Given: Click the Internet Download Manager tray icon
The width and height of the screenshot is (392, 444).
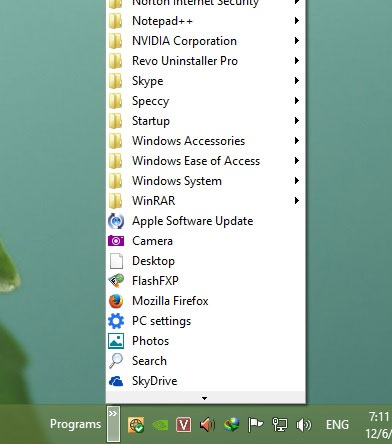Looking at the screenshot, I should click(x=231, y=425).
